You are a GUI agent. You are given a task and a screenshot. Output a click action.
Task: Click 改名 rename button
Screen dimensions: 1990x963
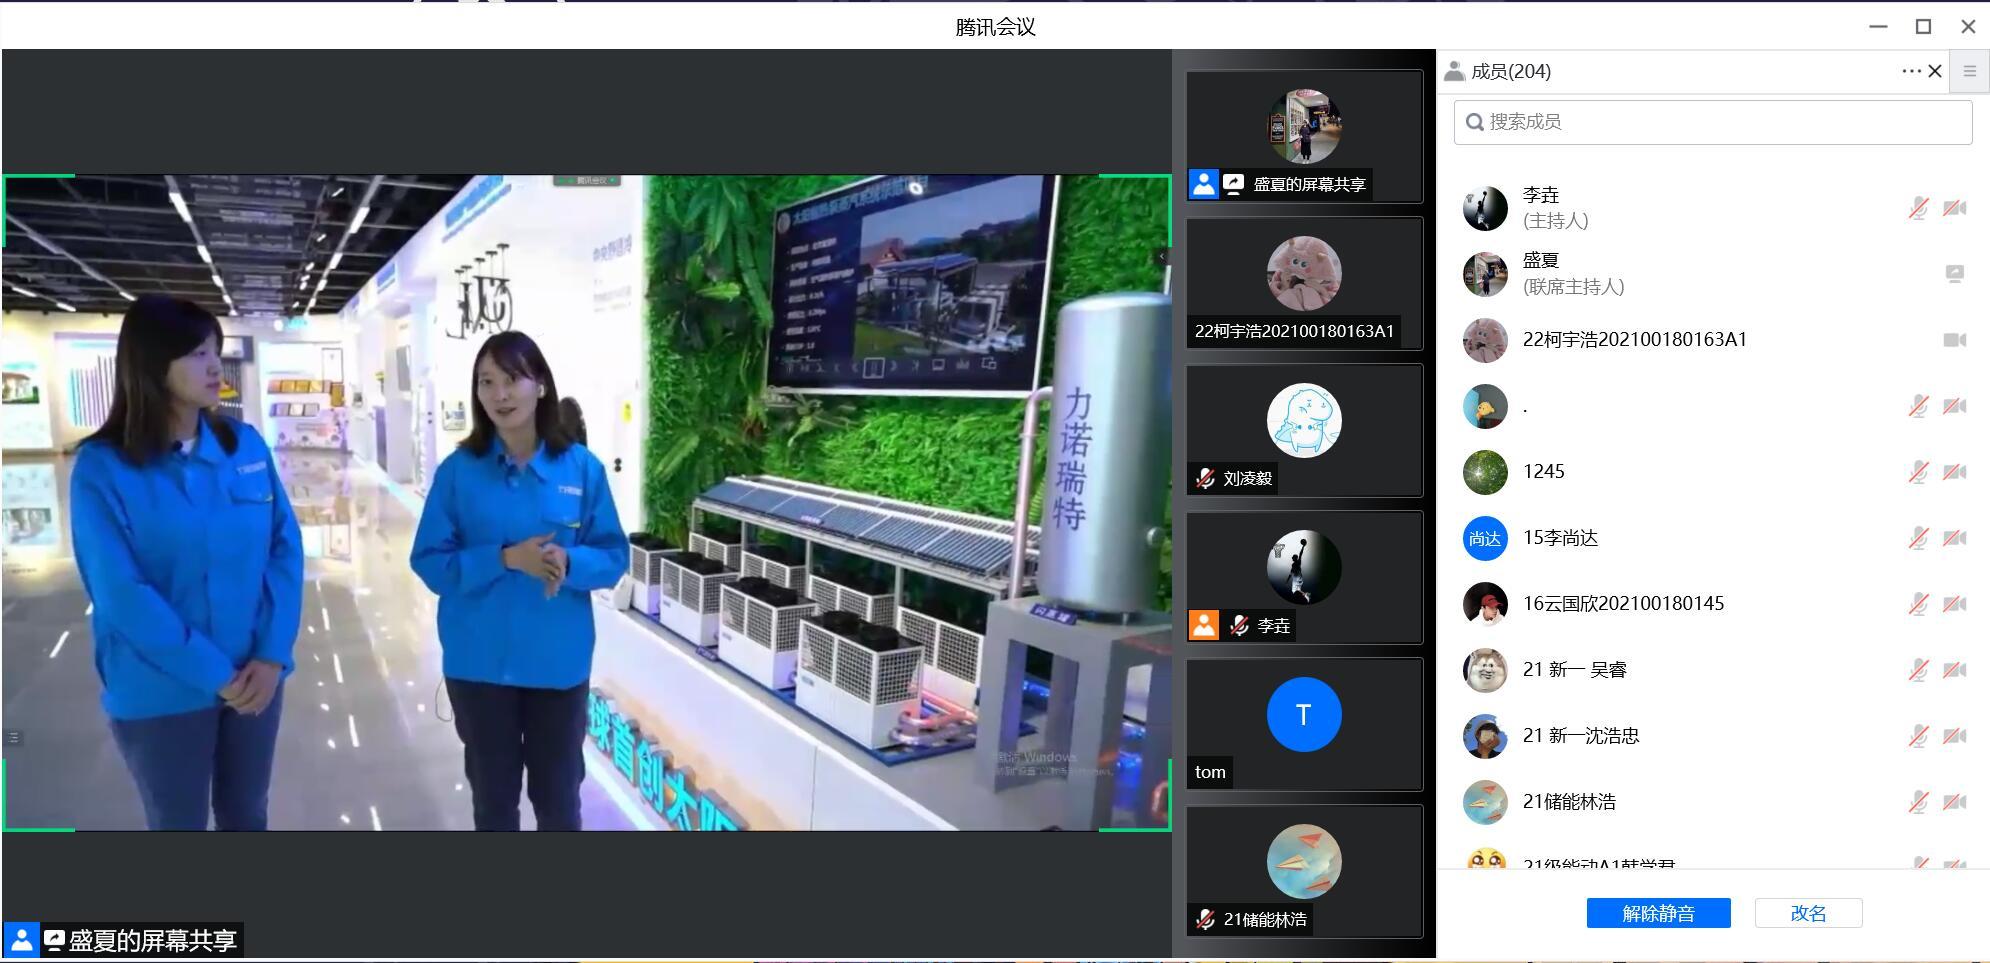(x=1808, y=913)
